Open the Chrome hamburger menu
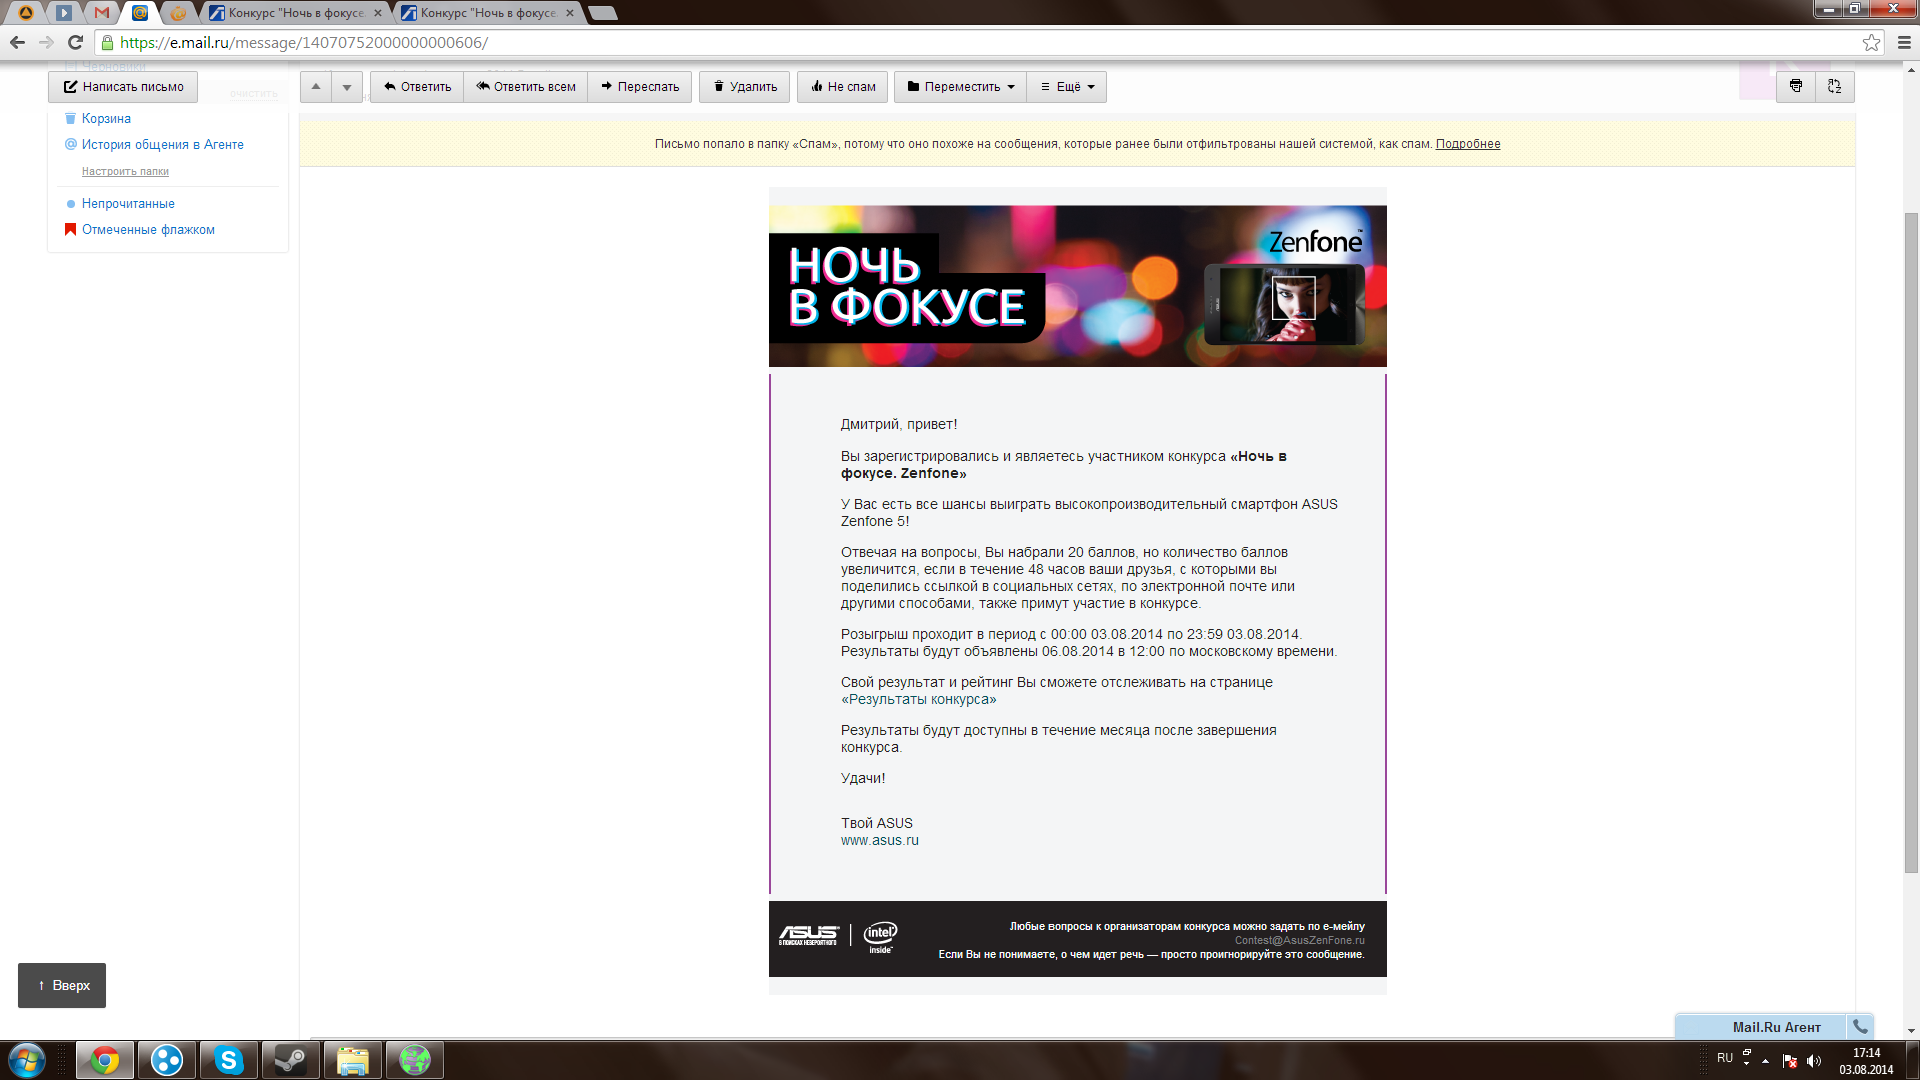The height and width of the screenshot is (1080, 1920). 1904,42
